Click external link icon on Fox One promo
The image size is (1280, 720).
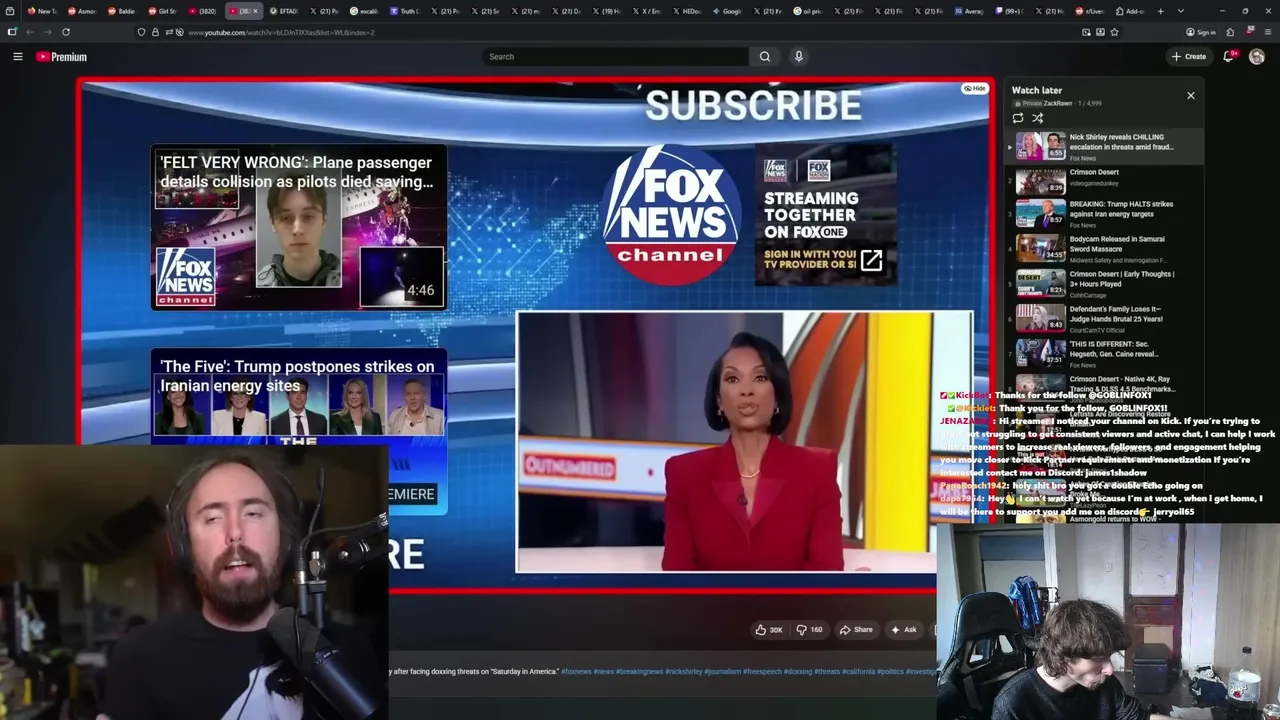[872, 261]
